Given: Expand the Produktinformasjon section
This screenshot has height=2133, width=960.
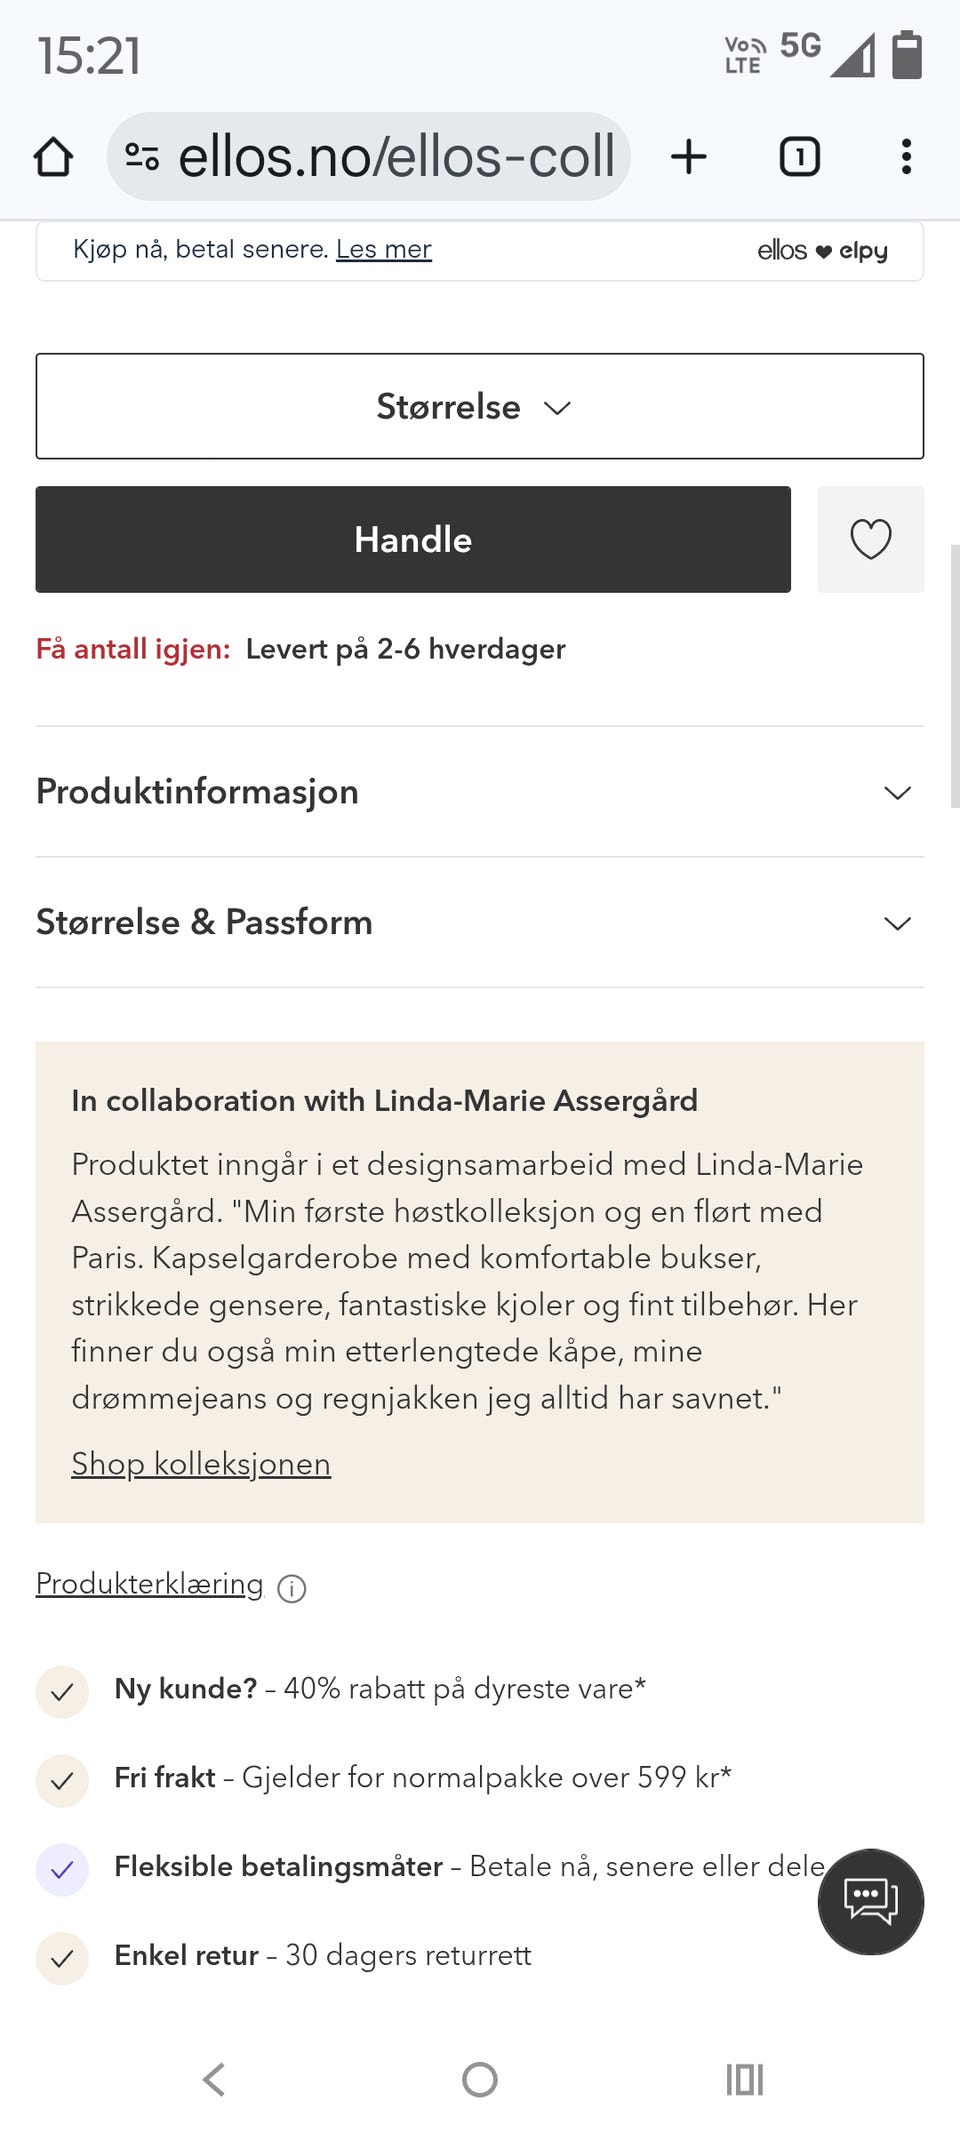Looking at the screenshot, I should tap(479, 792).
